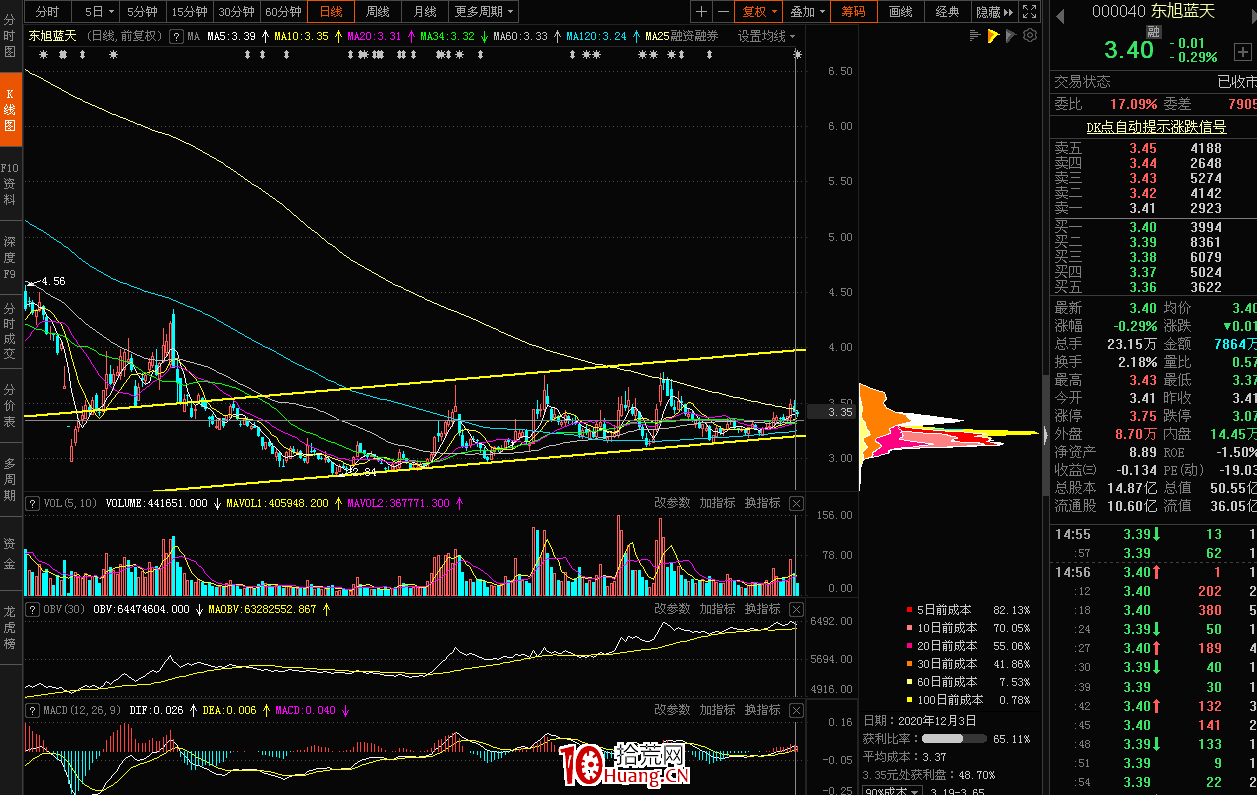The height and width of the screenshot is (795, 1257).
Task: Enter fullscreen chart mode via expand icon
Action: point(1028,12)
